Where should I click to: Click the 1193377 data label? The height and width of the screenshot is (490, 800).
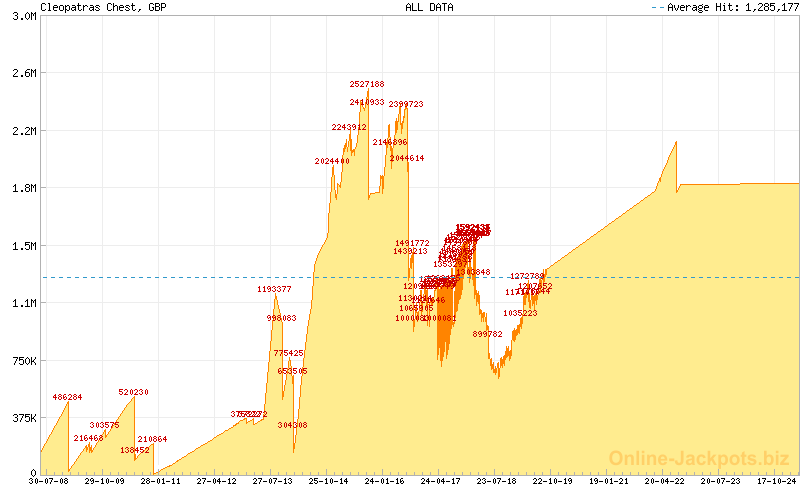pos(274,289)
